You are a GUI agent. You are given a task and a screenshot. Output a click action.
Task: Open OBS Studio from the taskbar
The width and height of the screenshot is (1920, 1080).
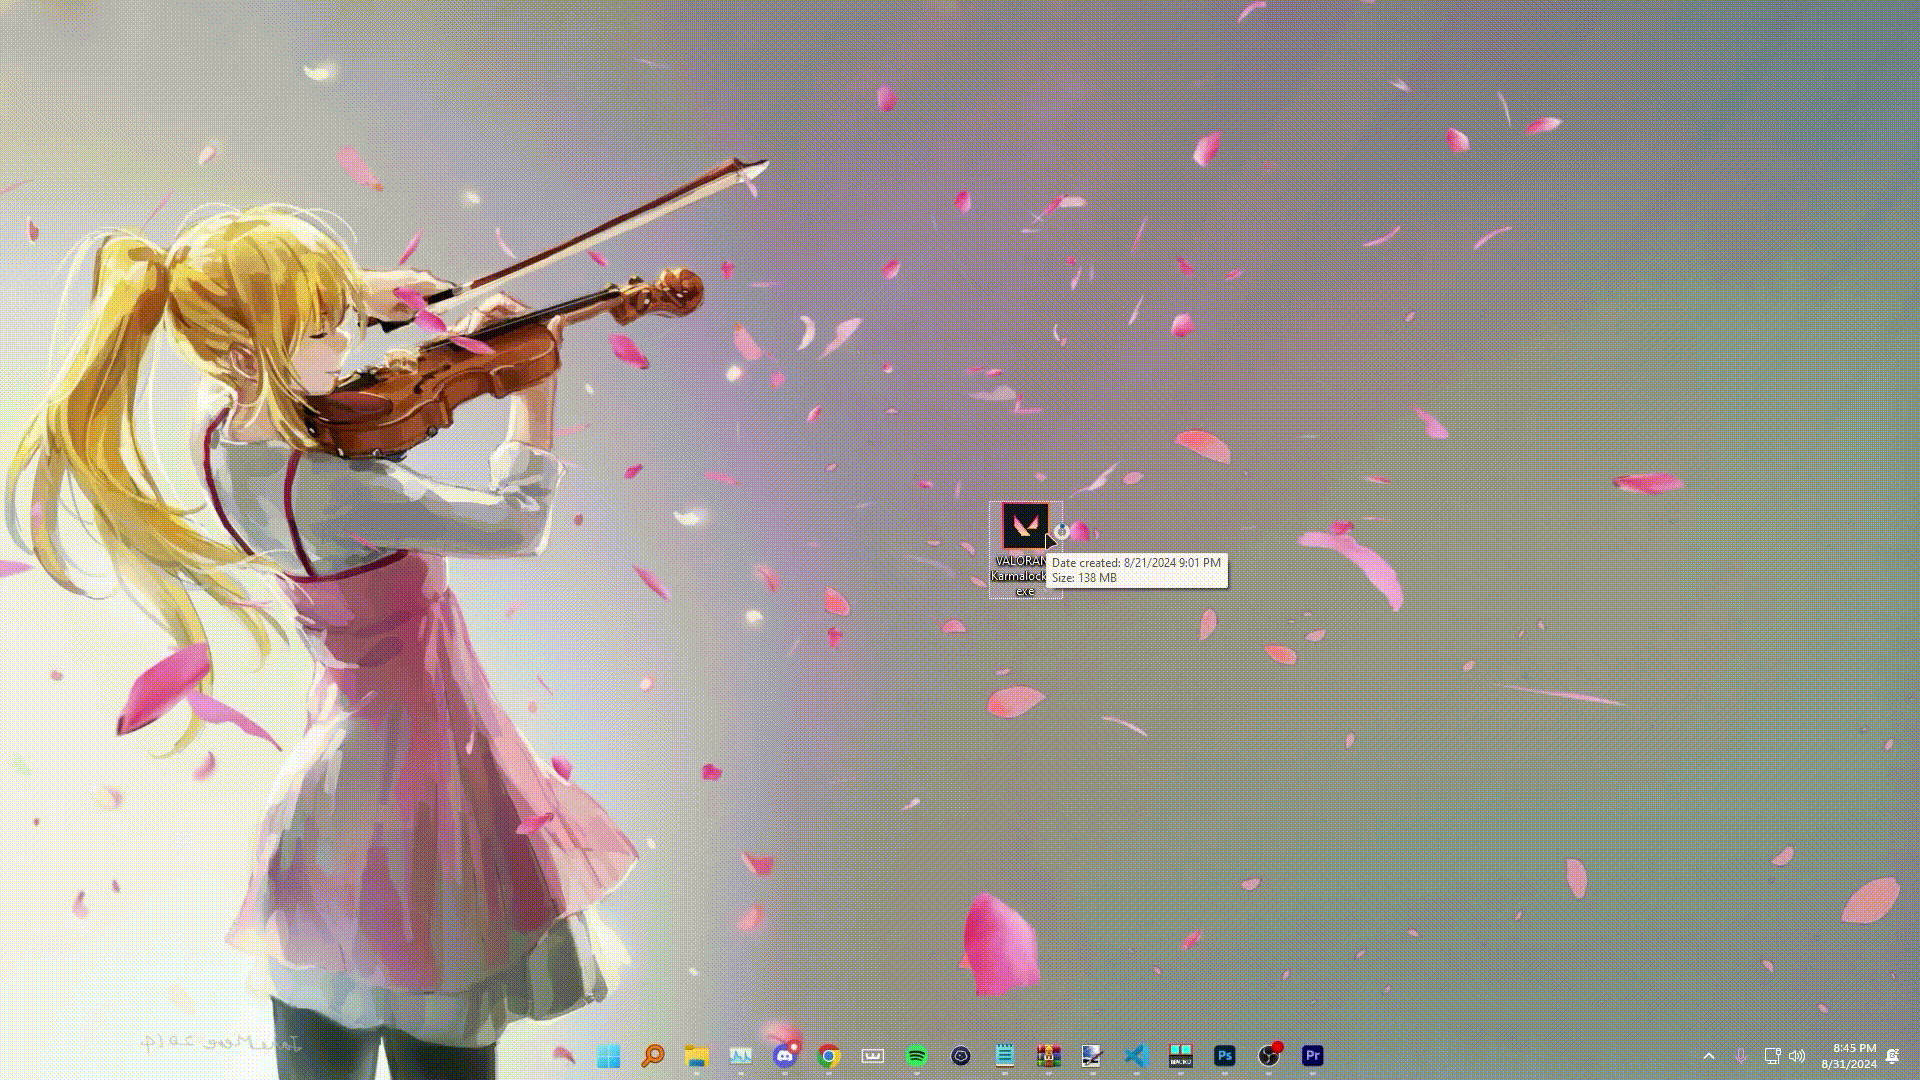(1269, 1056)
